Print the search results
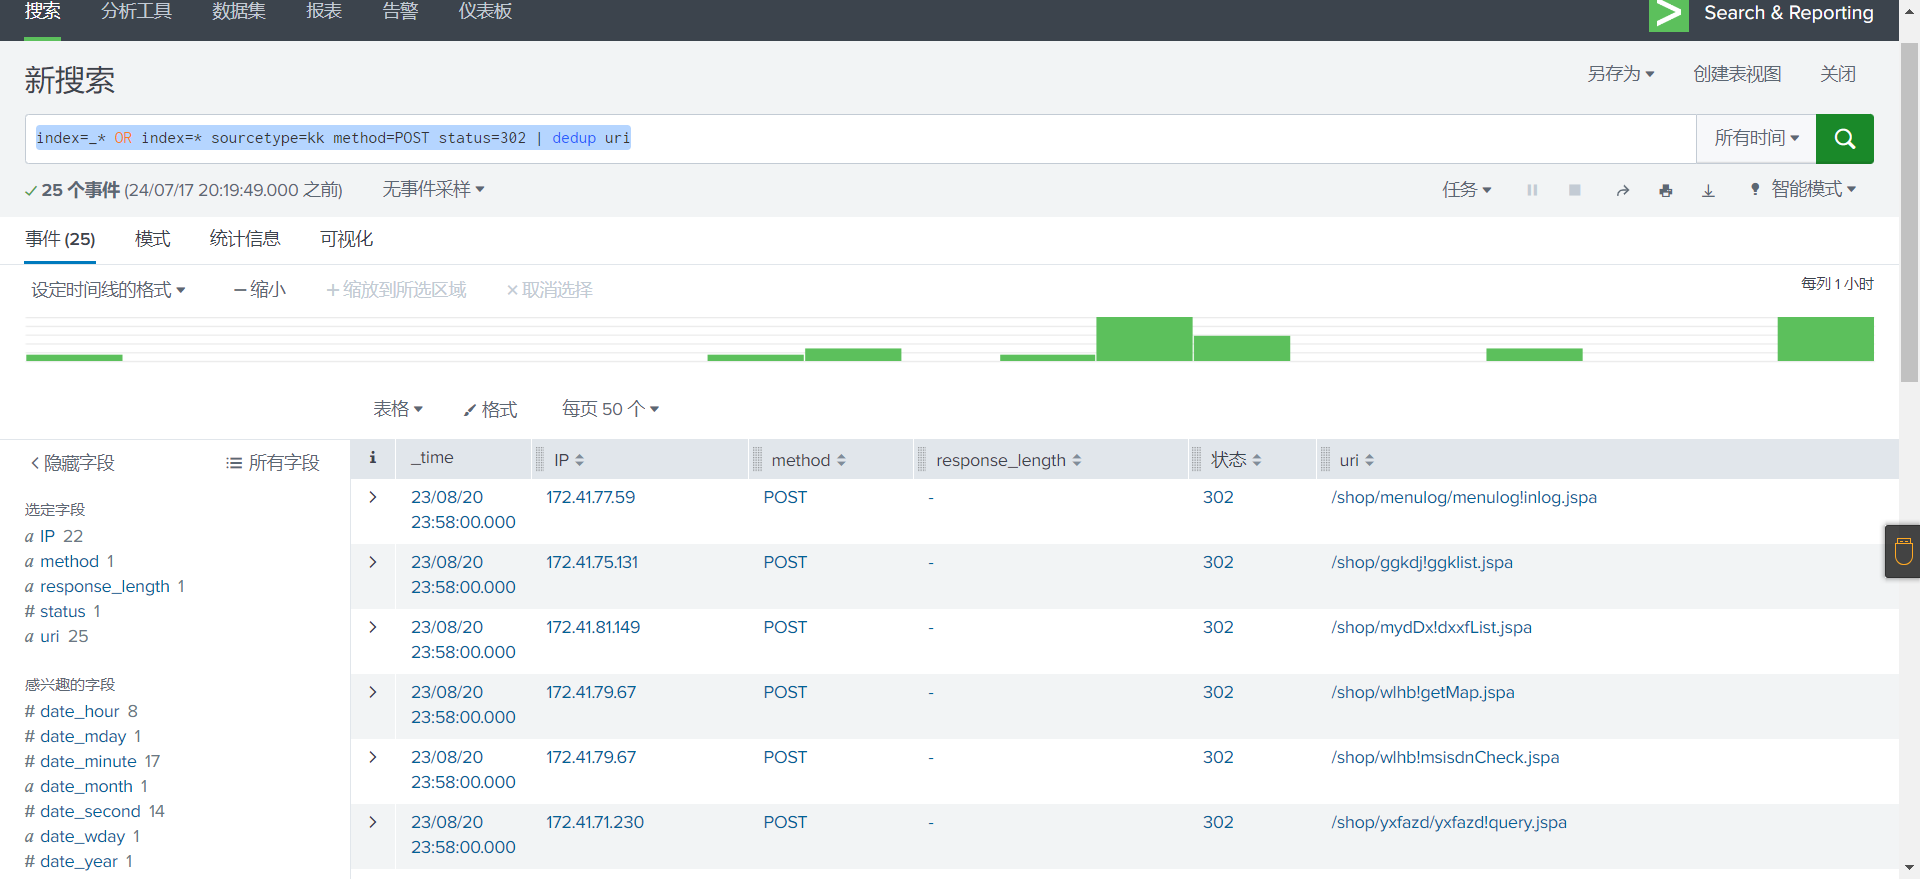The image size is (1920, 879). point(1665,190)
